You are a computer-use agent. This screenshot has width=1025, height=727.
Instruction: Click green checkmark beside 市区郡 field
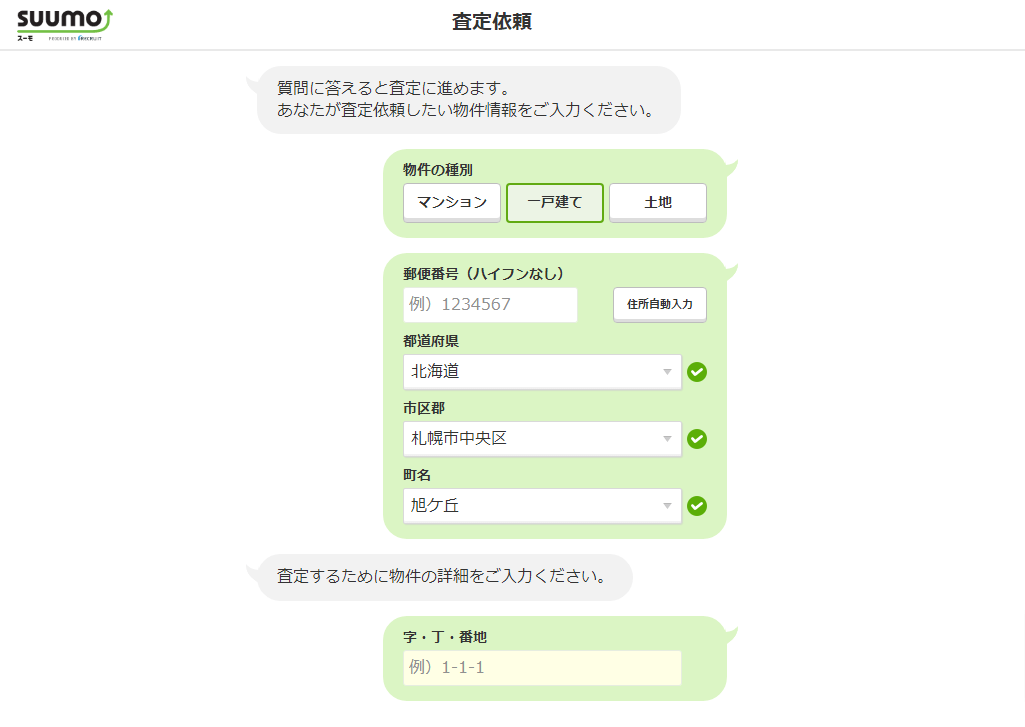[x=697, y=439]
